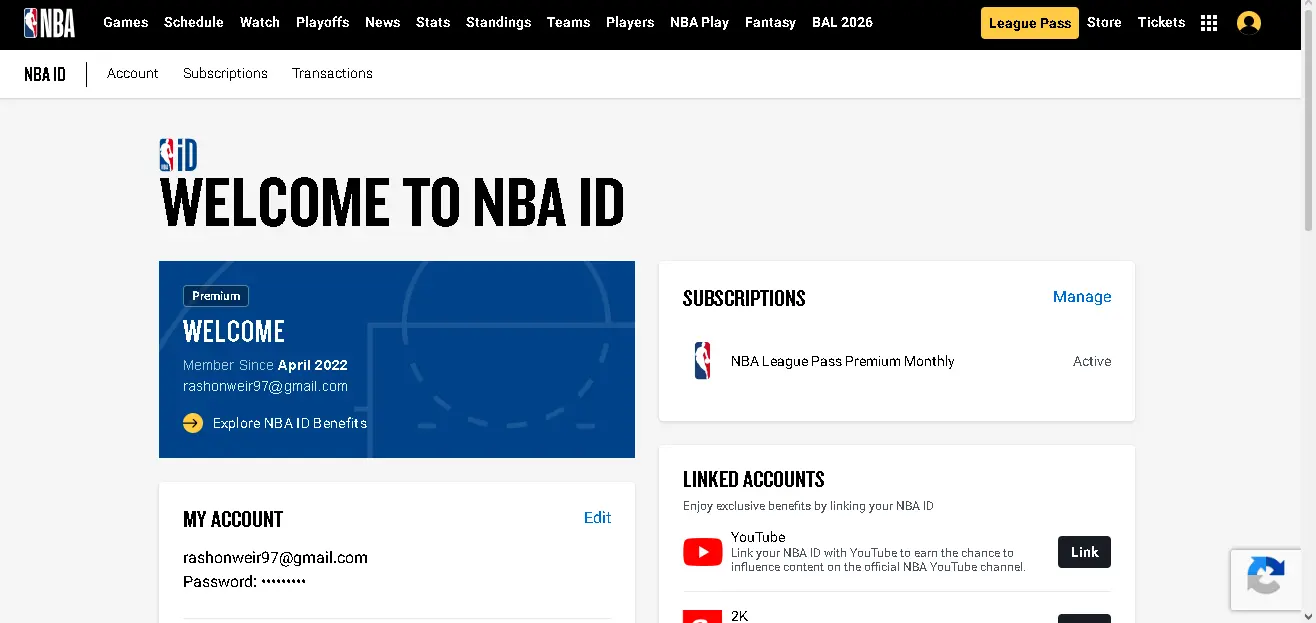
Task: Open the user profile avatar icon
Action: tap(1248, 23)
